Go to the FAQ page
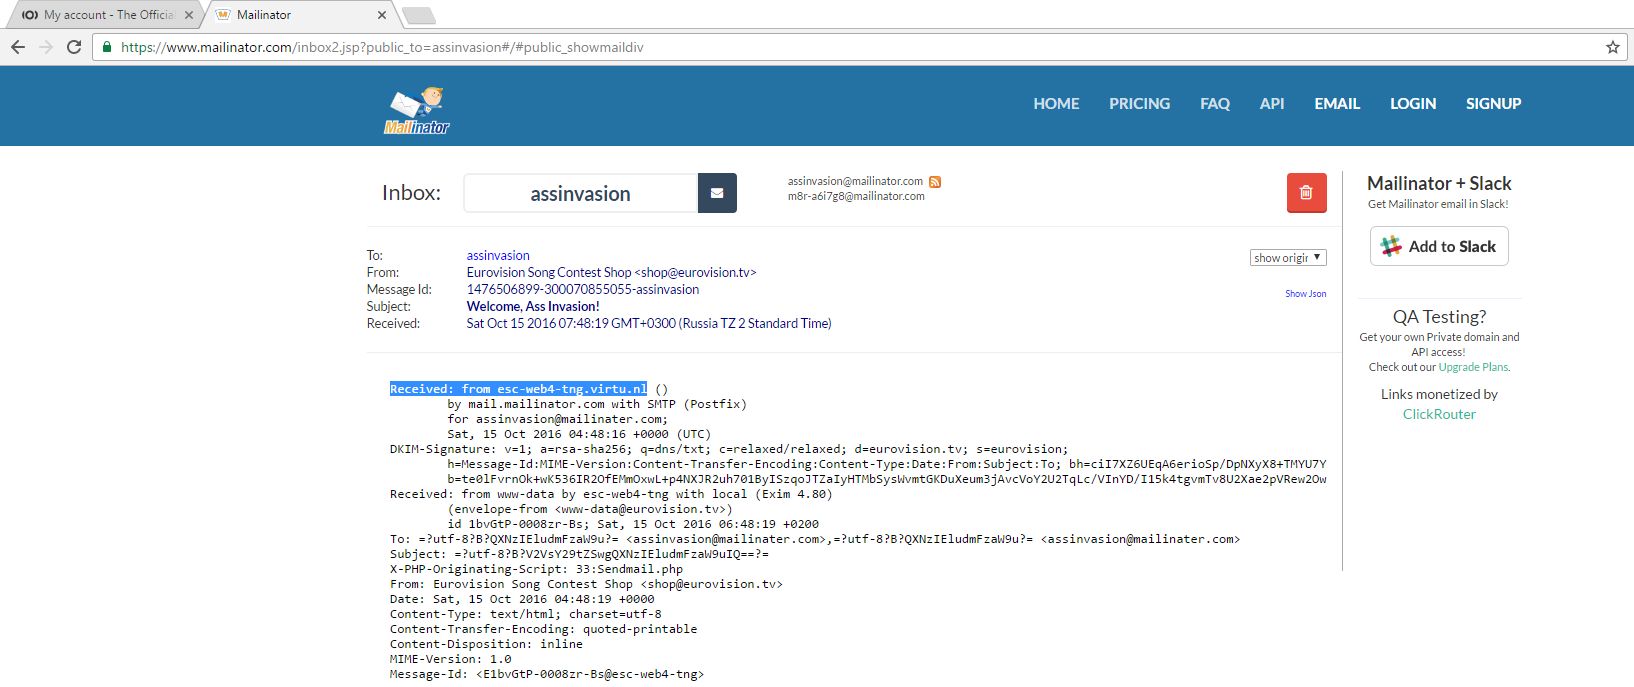The height and width of the screenshot is (687, 1634). [1214, 104]
